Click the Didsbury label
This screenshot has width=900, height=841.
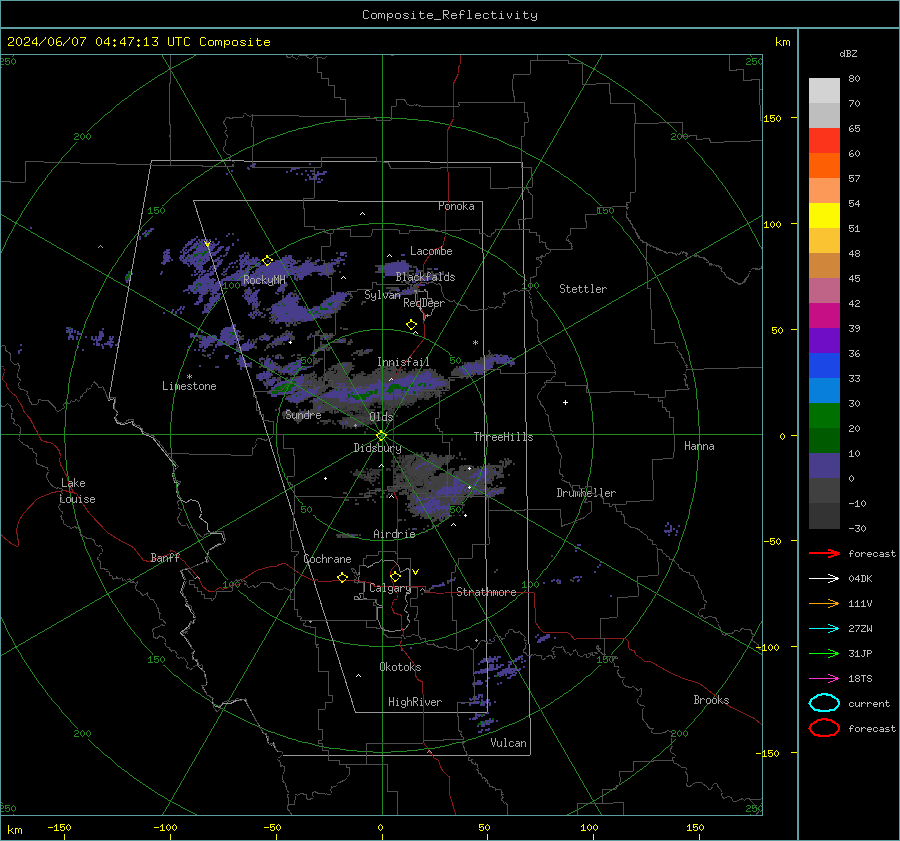pyautogui.click(x=377, y=448)
